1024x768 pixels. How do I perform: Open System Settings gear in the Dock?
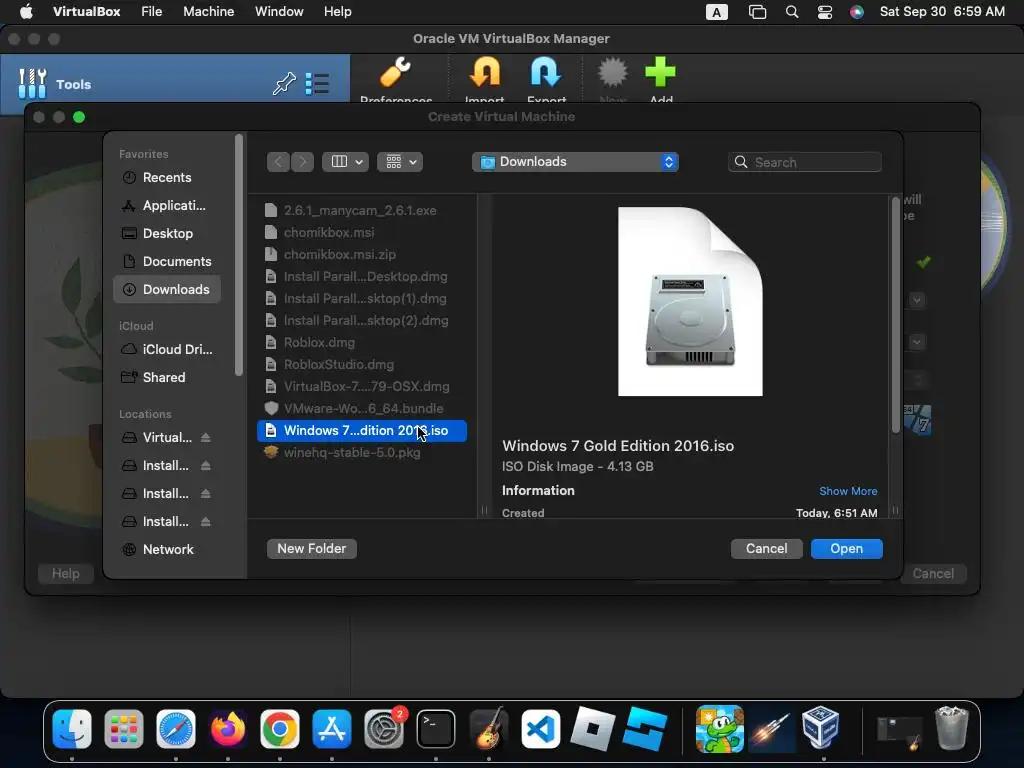pos(384,729)
